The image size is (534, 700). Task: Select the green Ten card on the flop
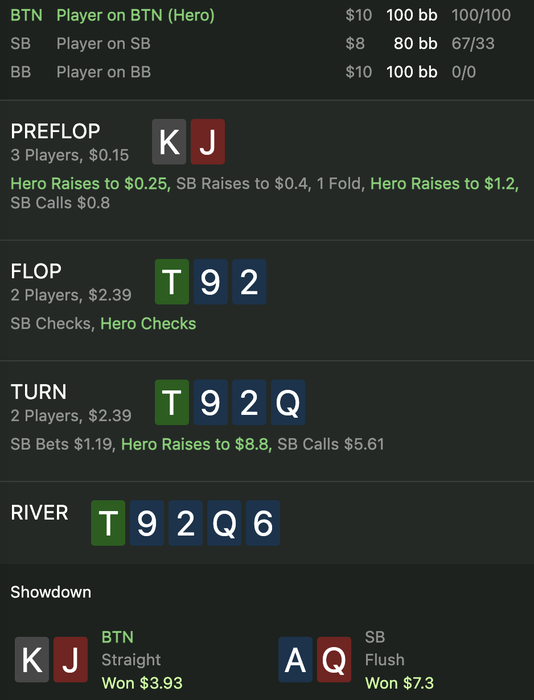172,282
